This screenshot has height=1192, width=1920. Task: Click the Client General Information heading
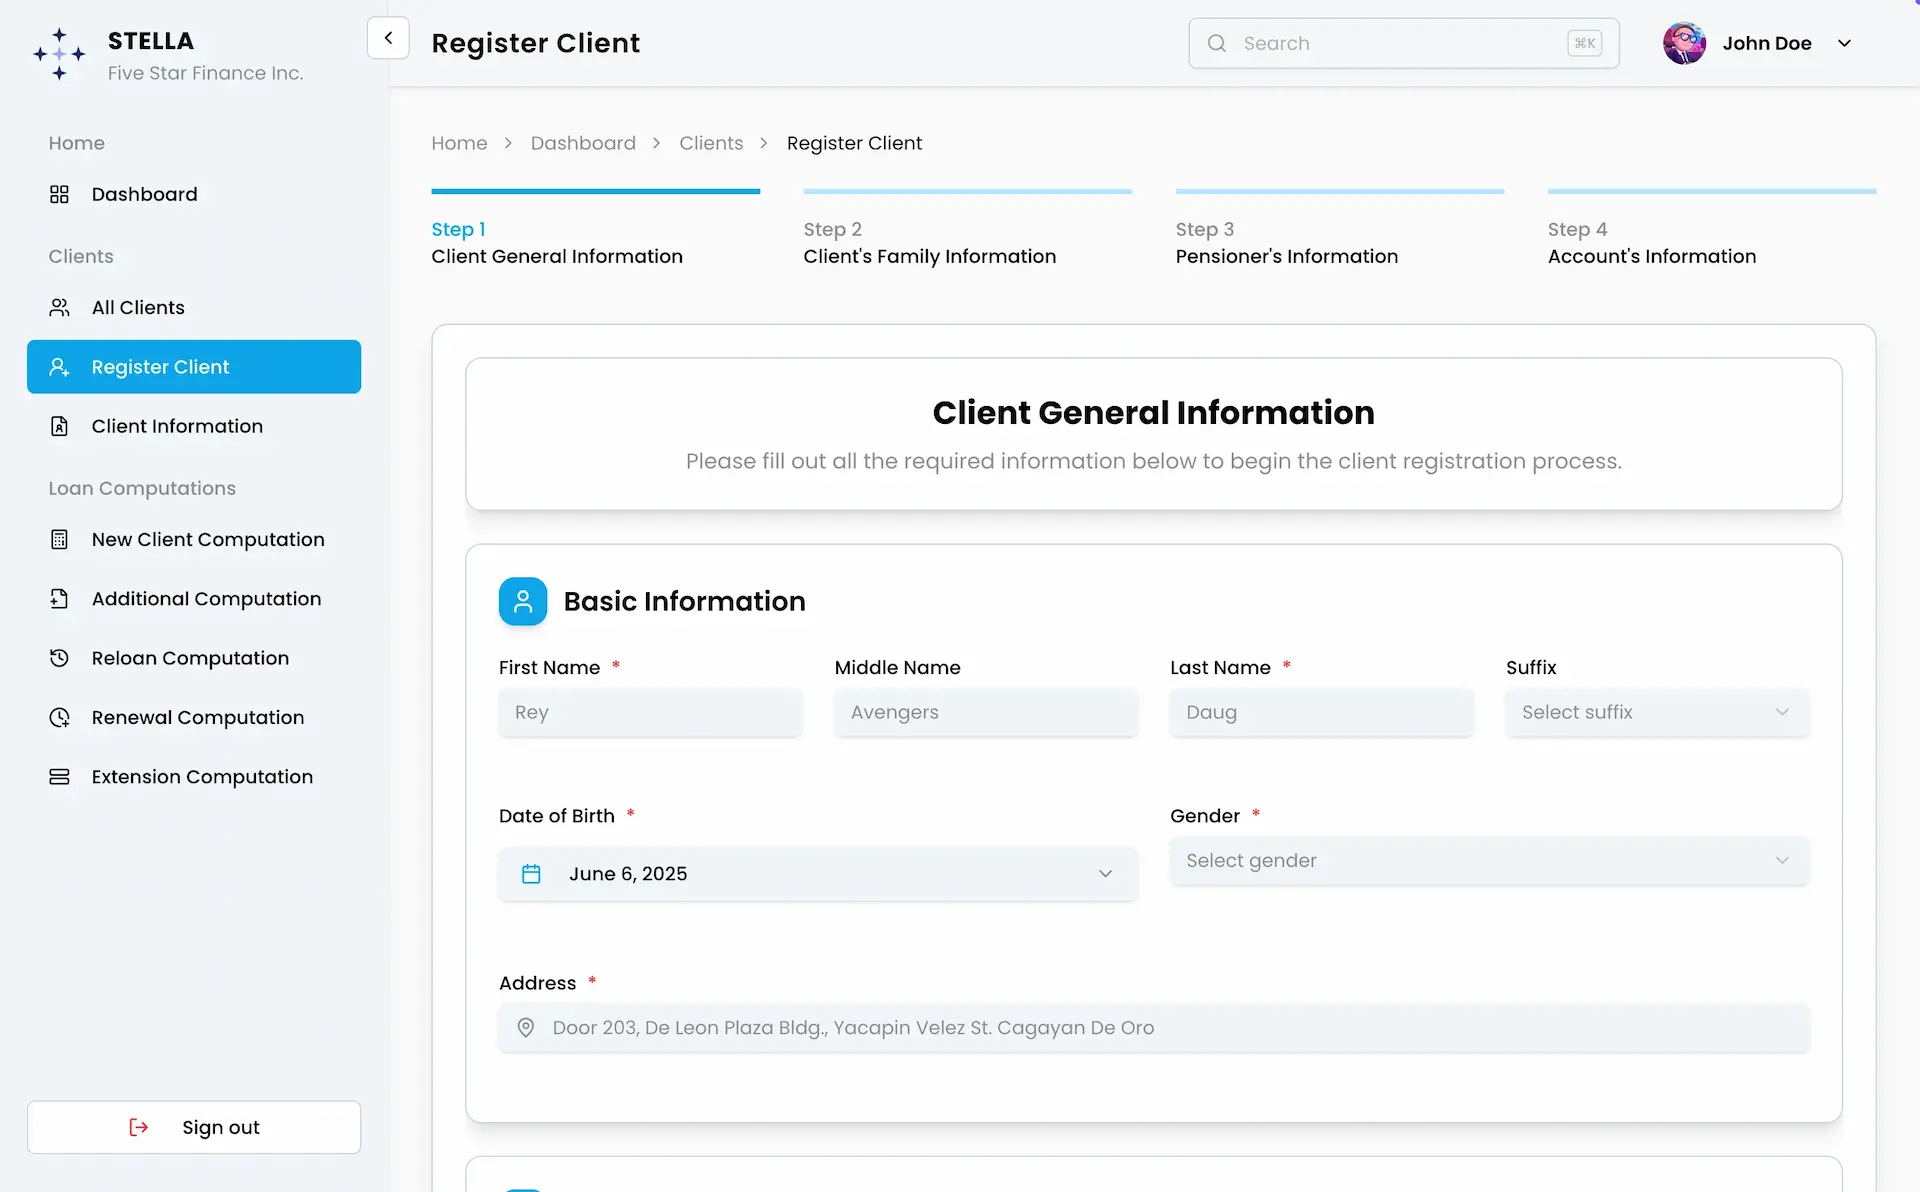coord(1154,412)
